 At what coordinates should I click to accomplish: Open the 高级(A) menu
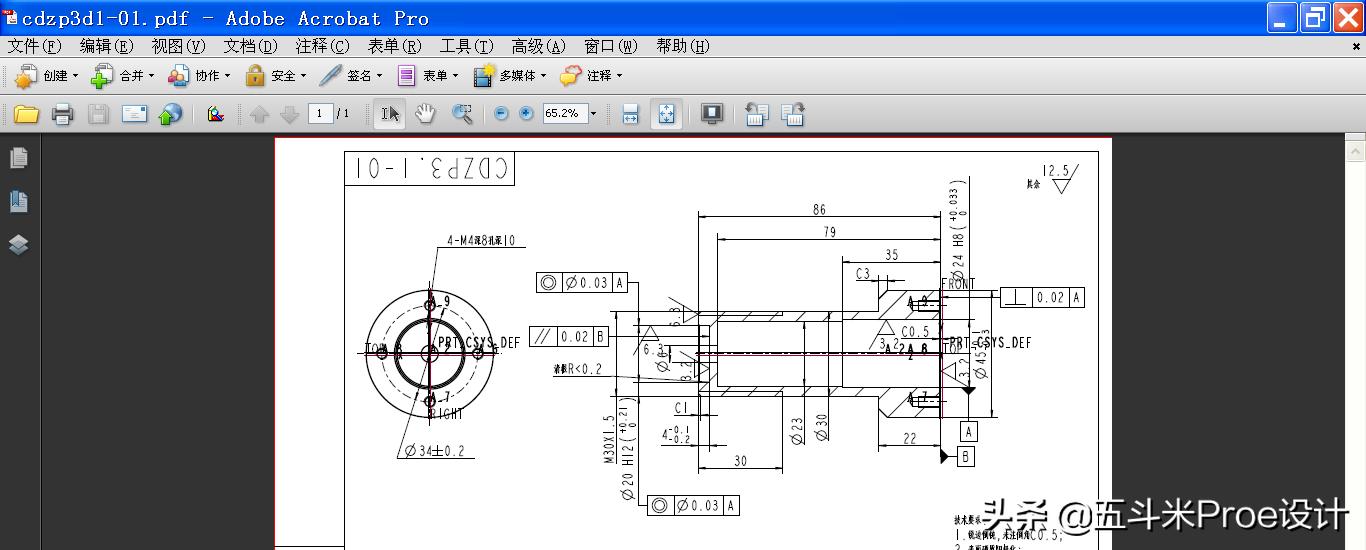point(539,46)
